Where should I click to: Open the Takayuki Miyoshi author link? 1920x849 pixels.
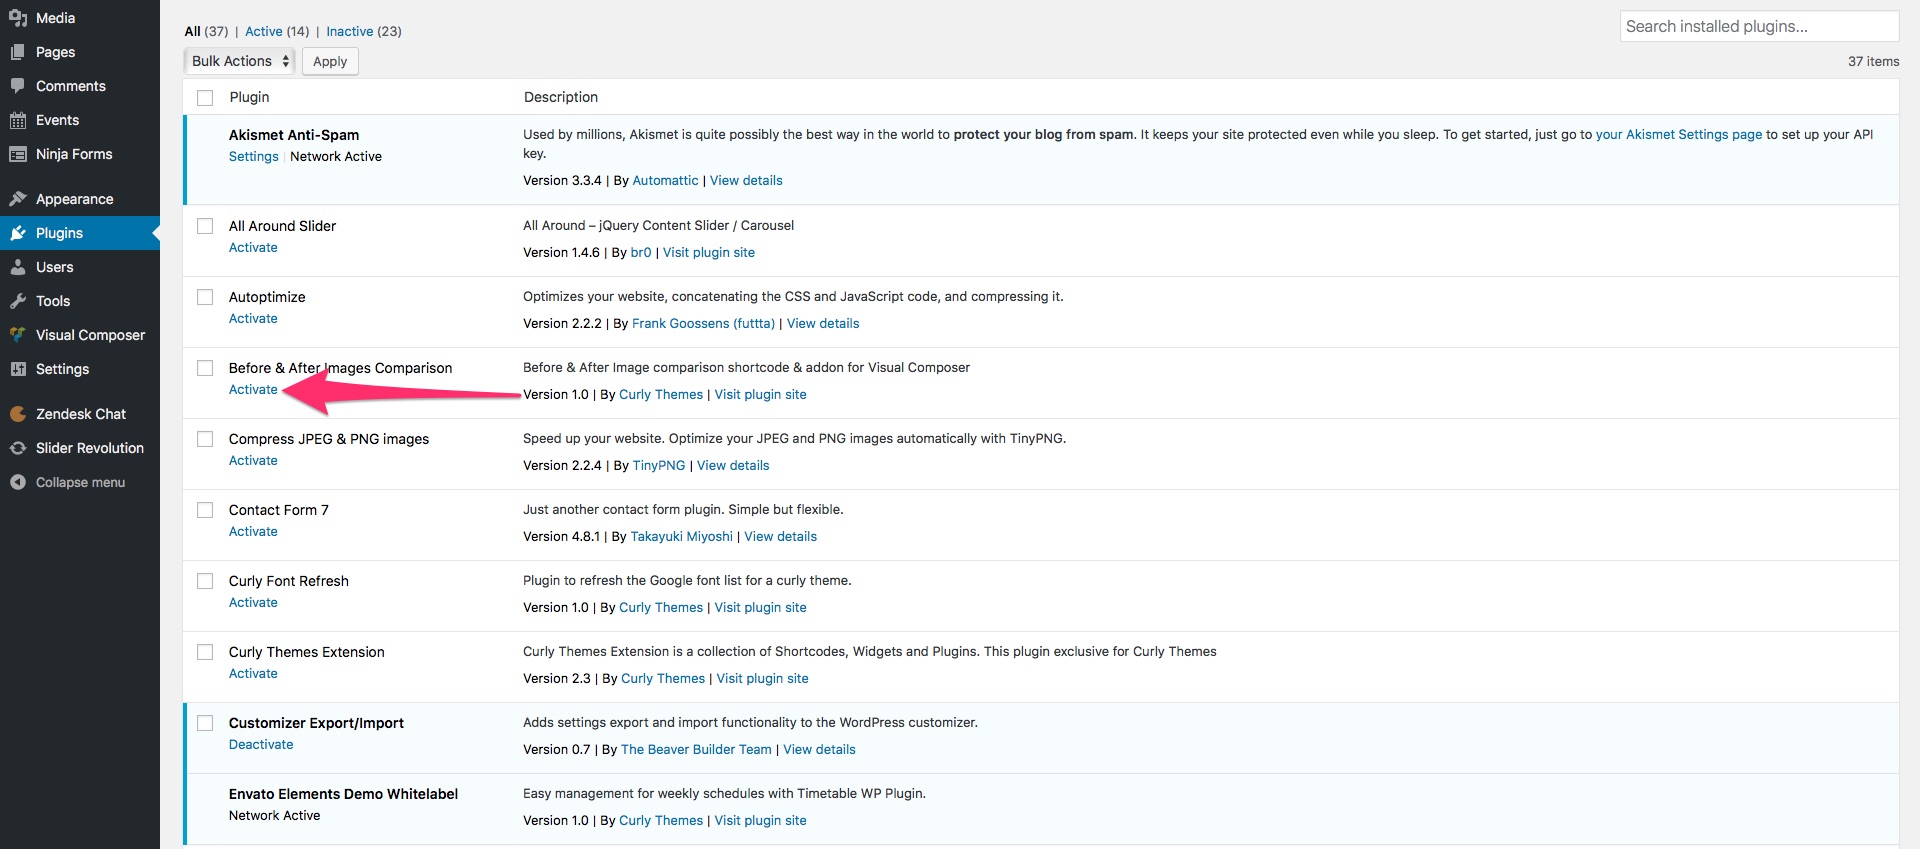pos(682,537)
